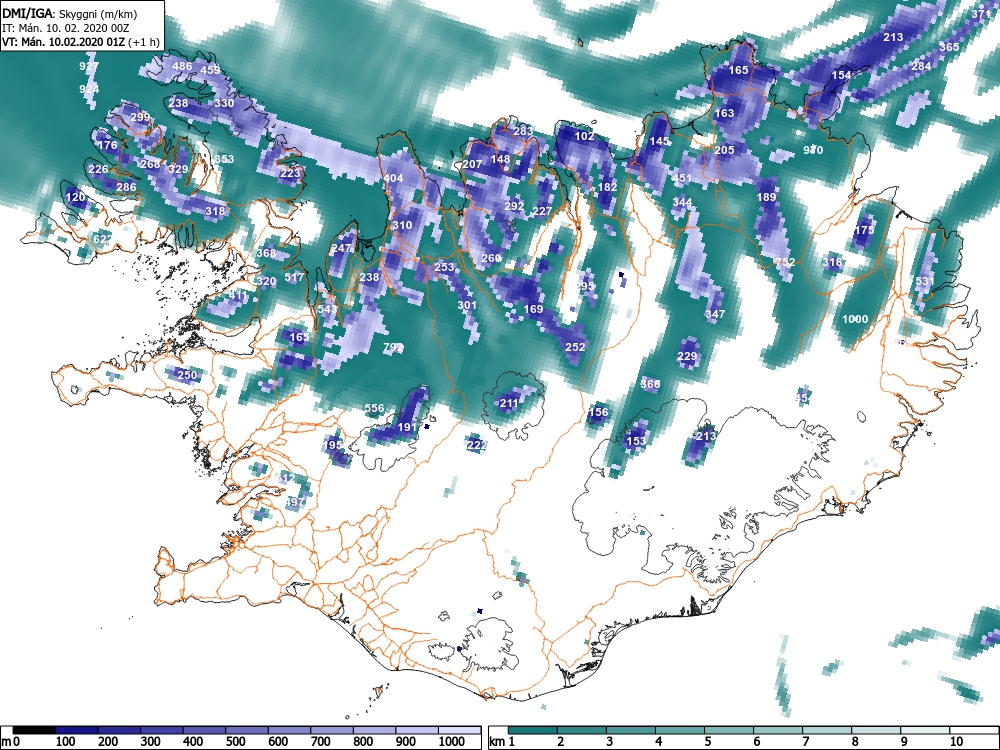Click the visibility value '223'
Image resolution: width=1000 pixels, height=750 pixels.
click(290, 173)
